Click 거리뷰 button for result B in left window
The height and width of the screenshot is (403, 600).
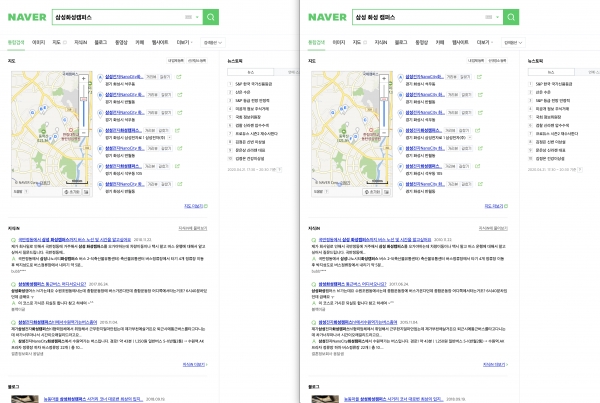pyautogui.click(x=153, y=95)
